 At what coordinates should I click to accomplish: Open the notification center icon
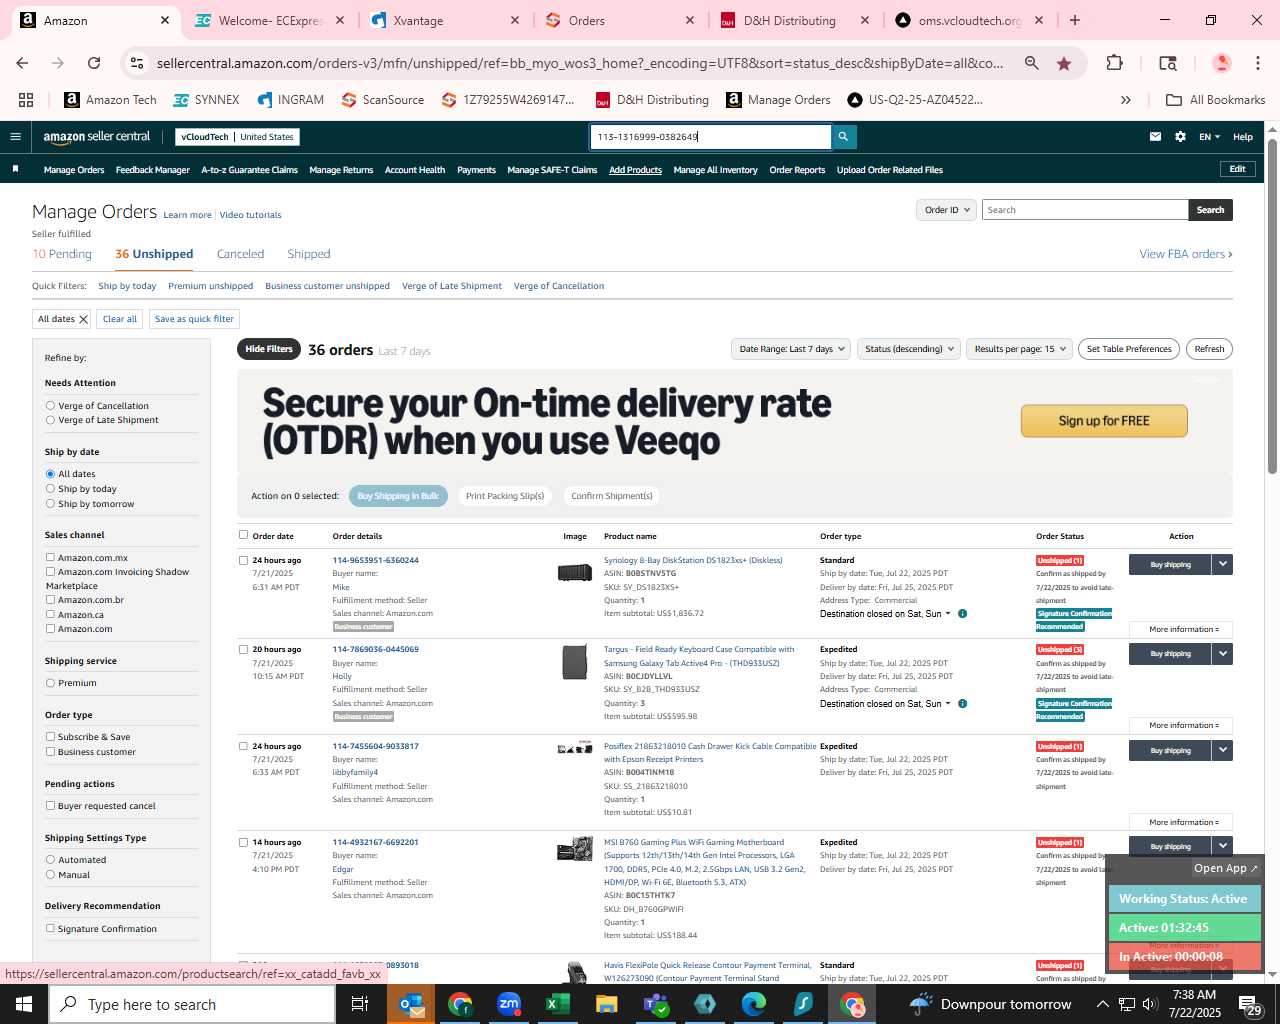tap(1251, 1004)
